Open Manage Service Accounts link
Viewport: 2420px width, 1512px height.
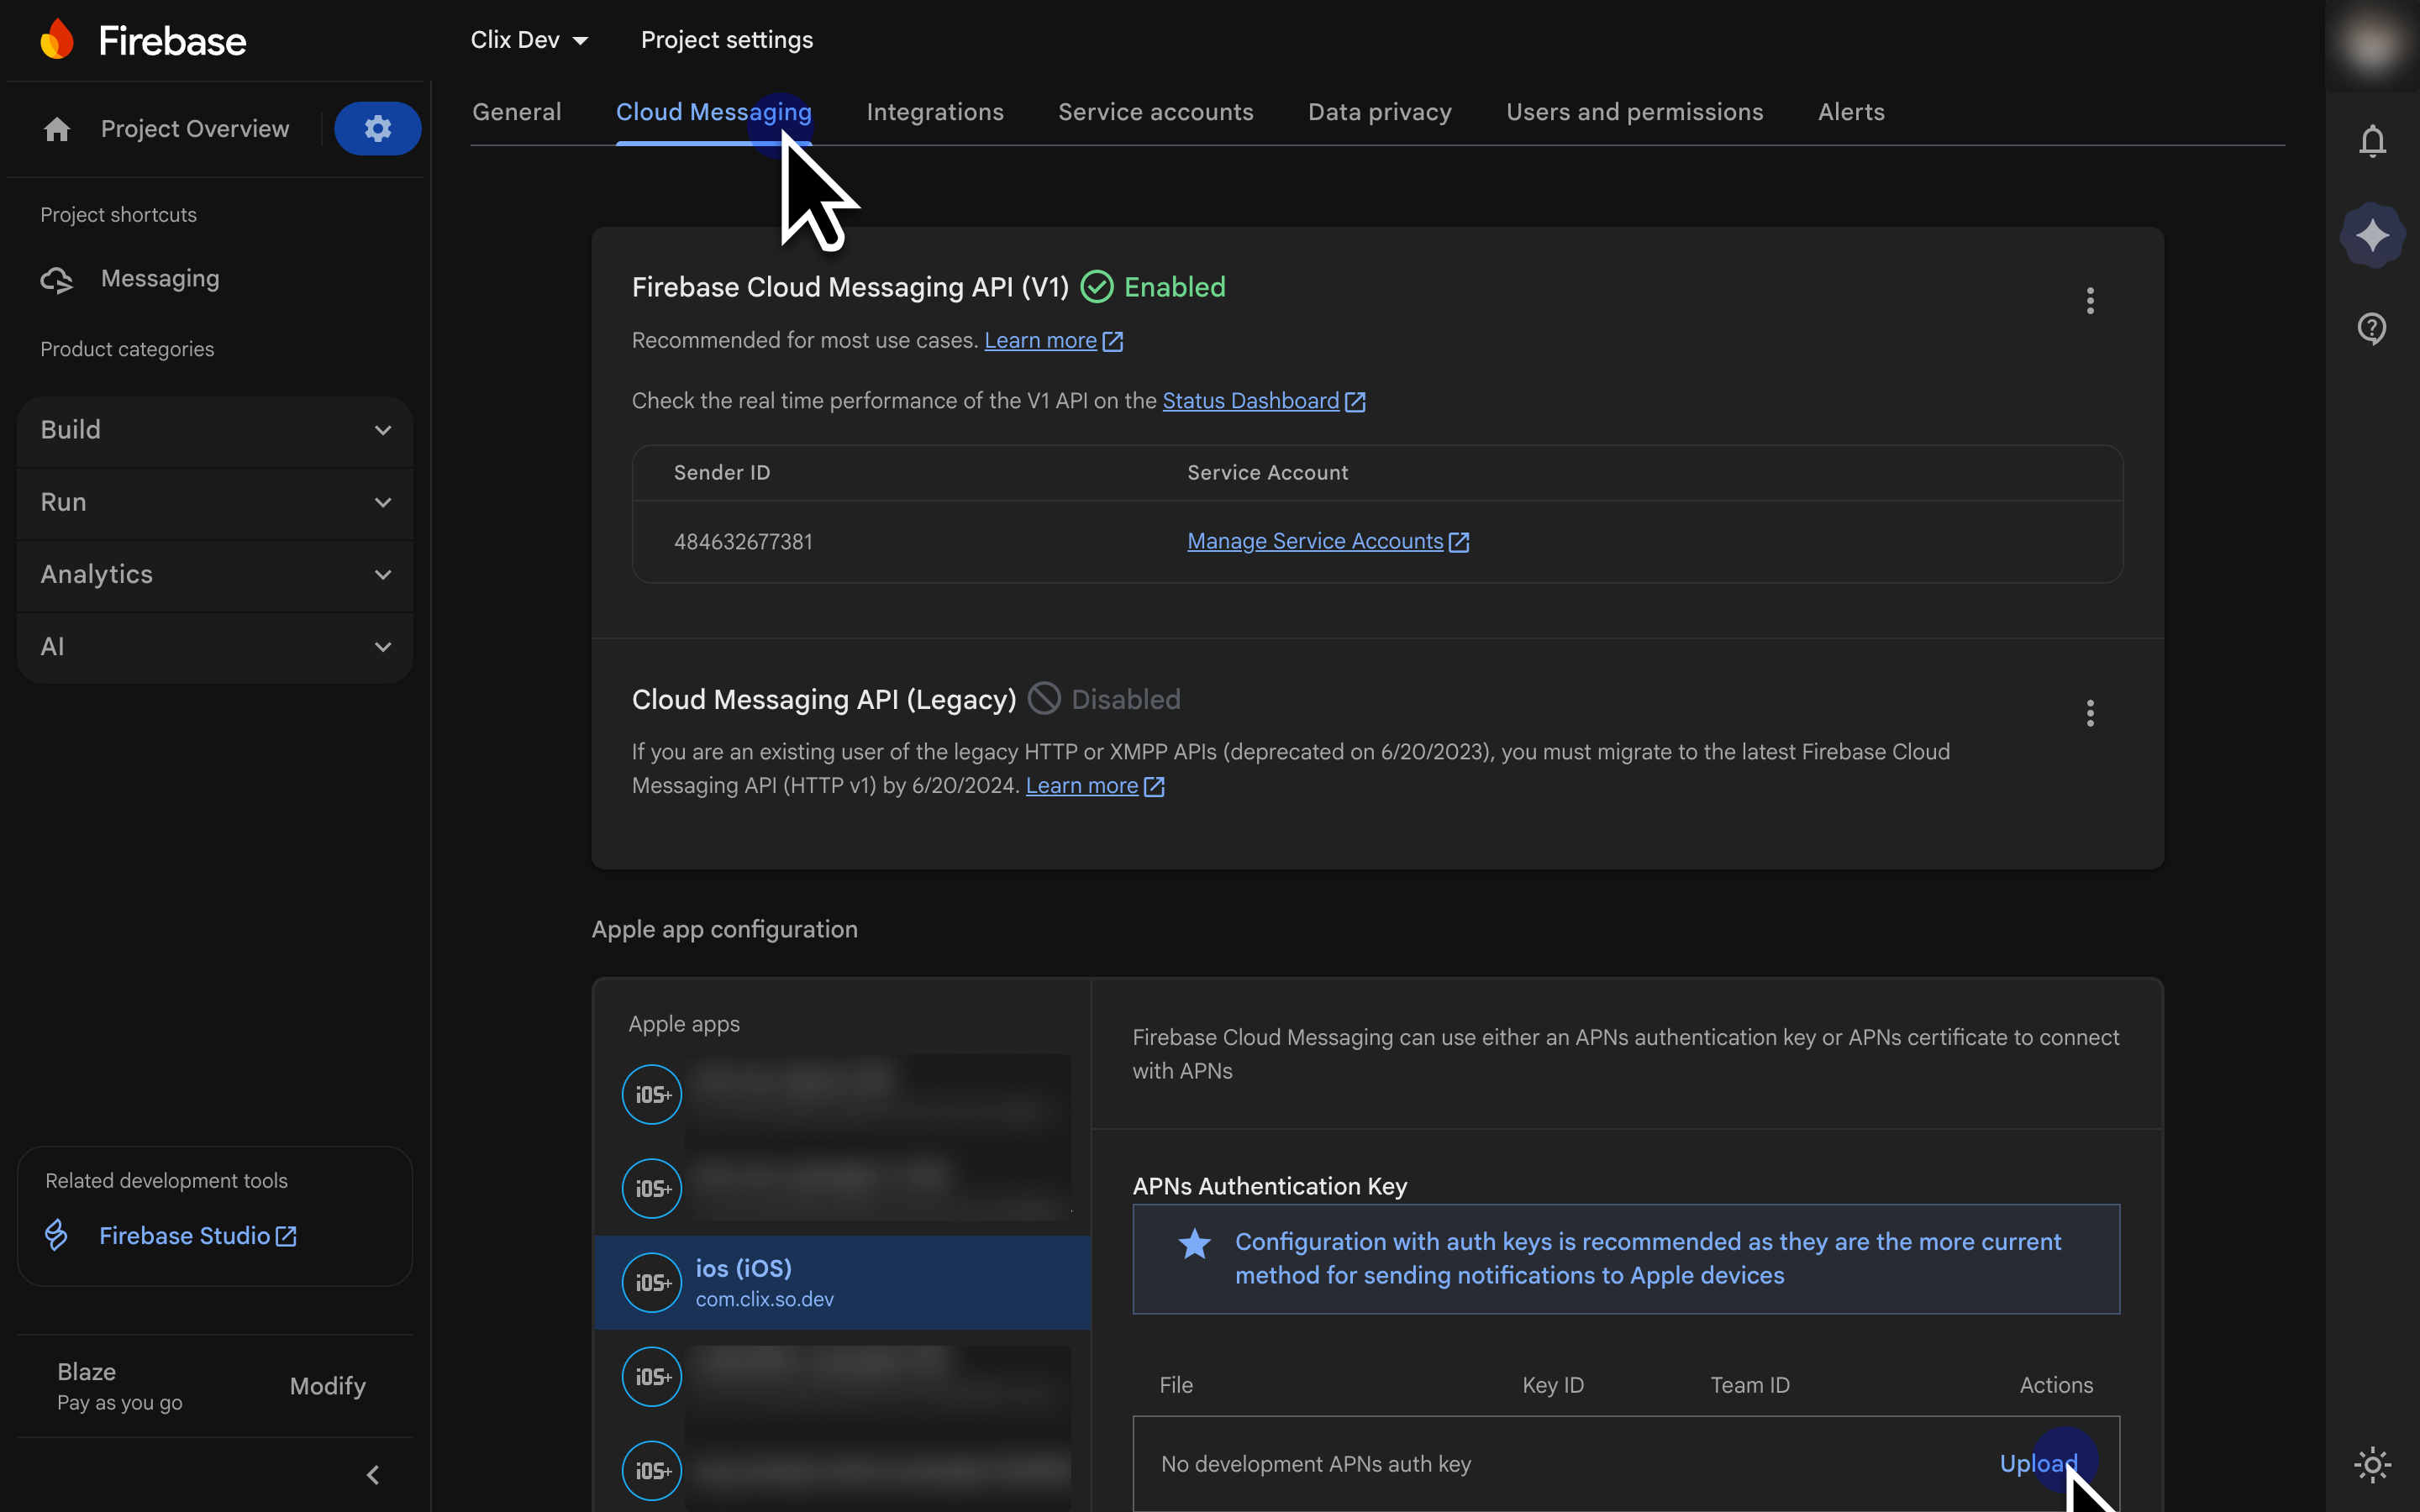1315,541
